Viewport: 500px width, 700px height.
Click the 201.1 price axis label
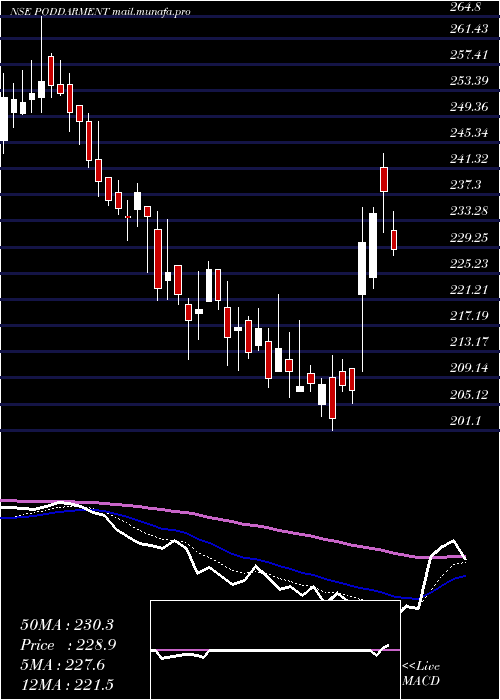[x=467, y=421]
